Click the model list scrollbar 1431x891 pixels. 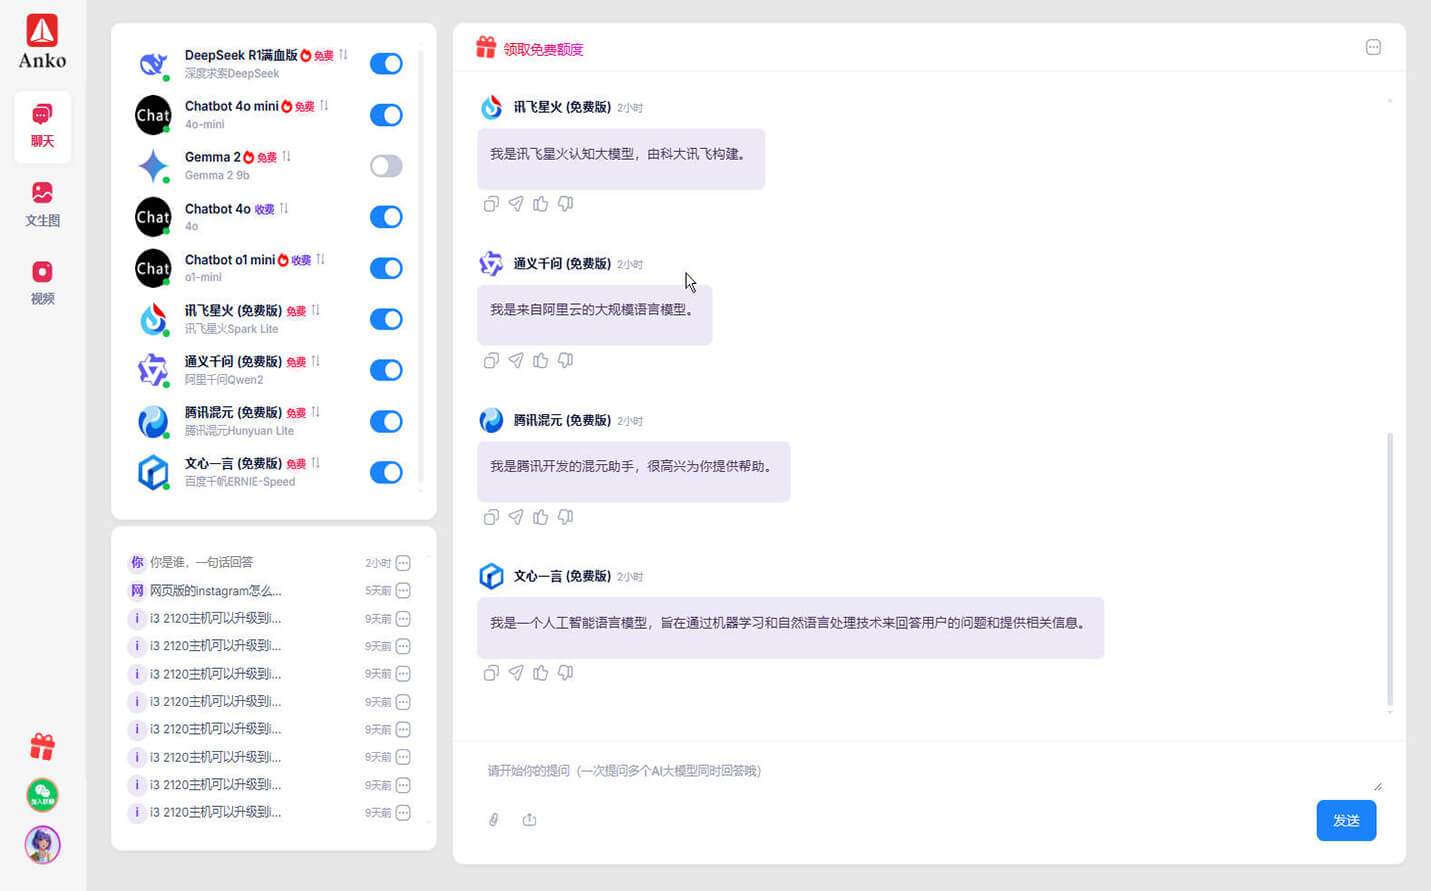click(x=421, y=266)
